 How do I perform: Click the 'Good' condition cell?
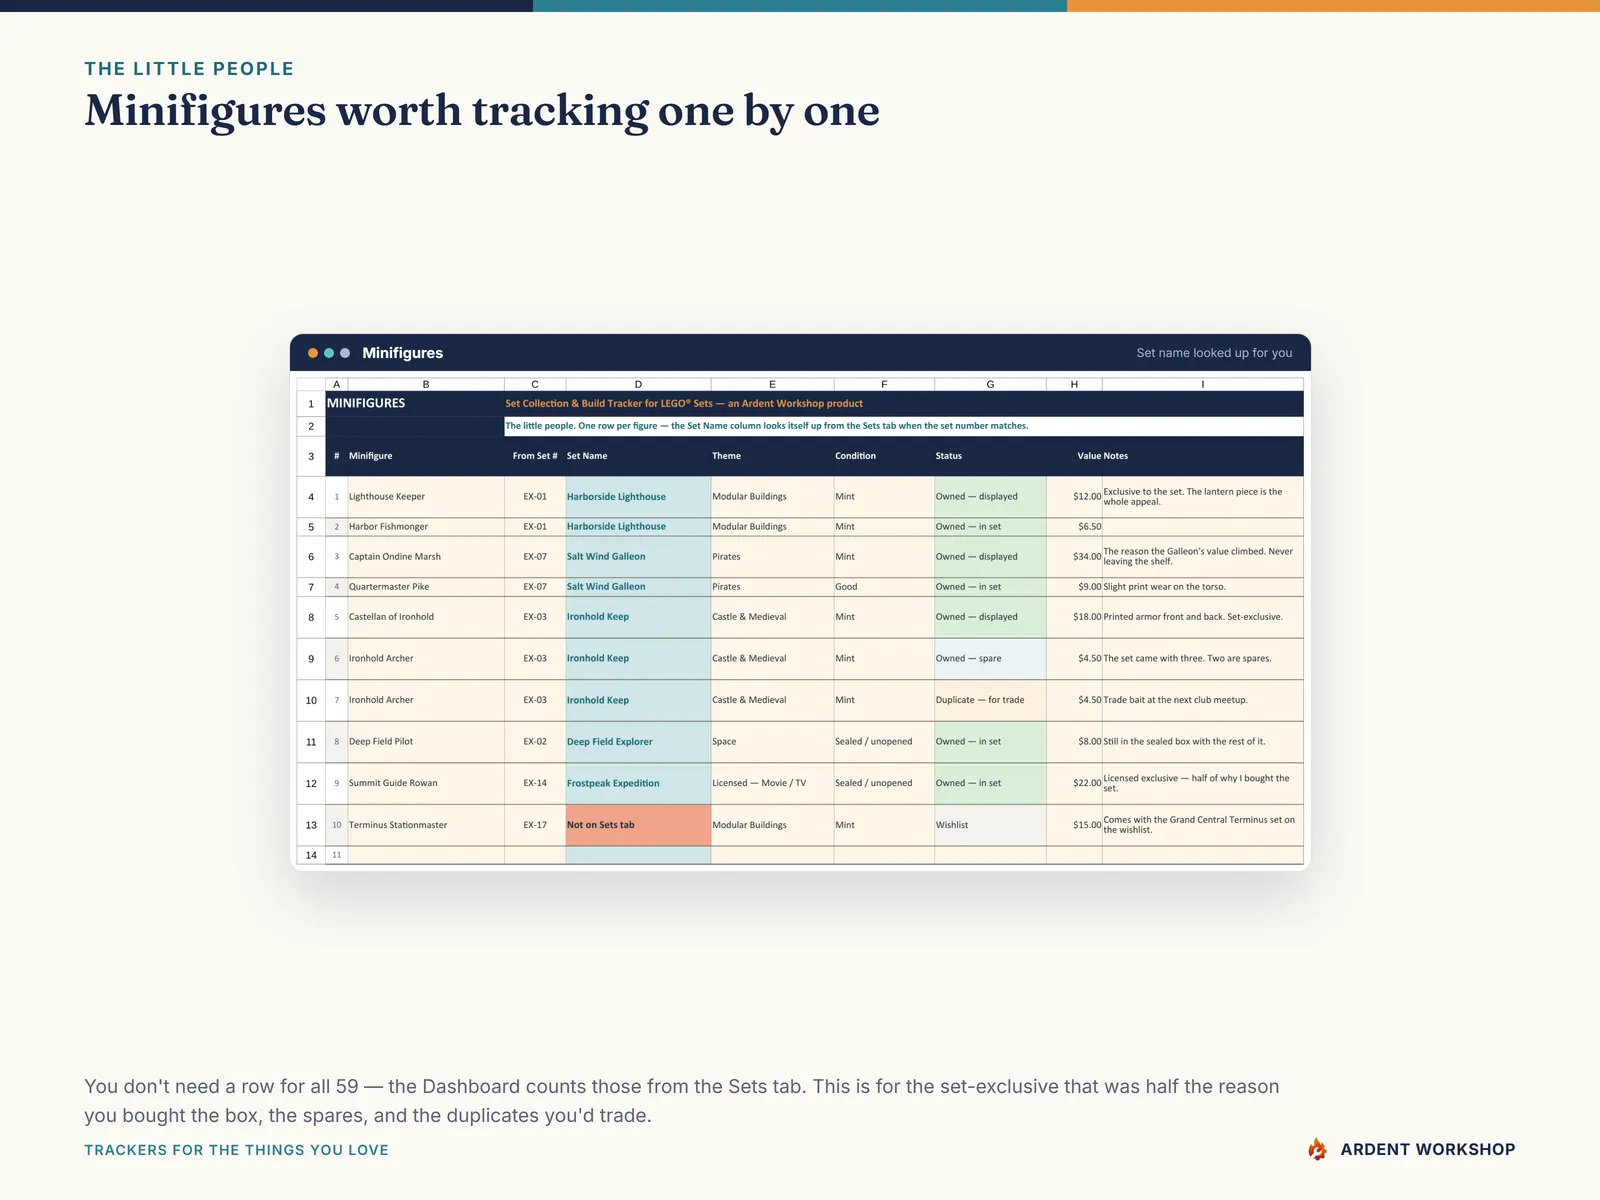coord(884,587)
